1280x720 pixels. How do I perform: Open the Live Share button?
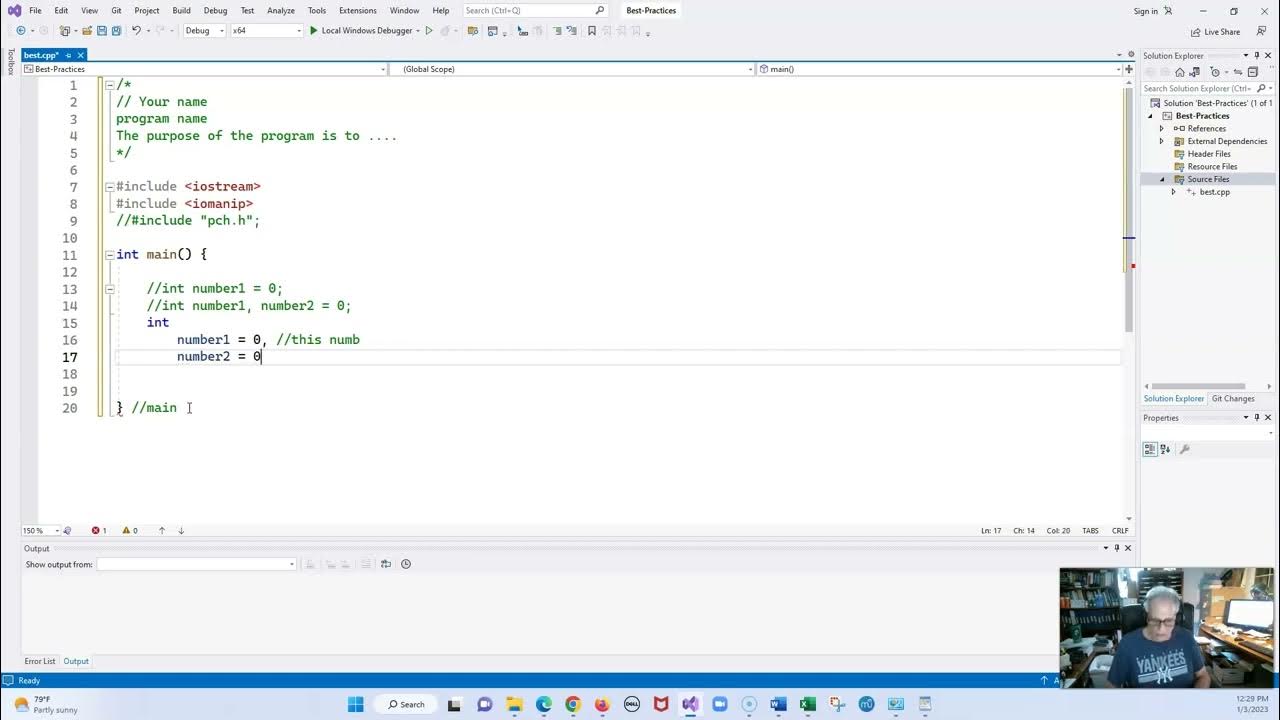1215,32
